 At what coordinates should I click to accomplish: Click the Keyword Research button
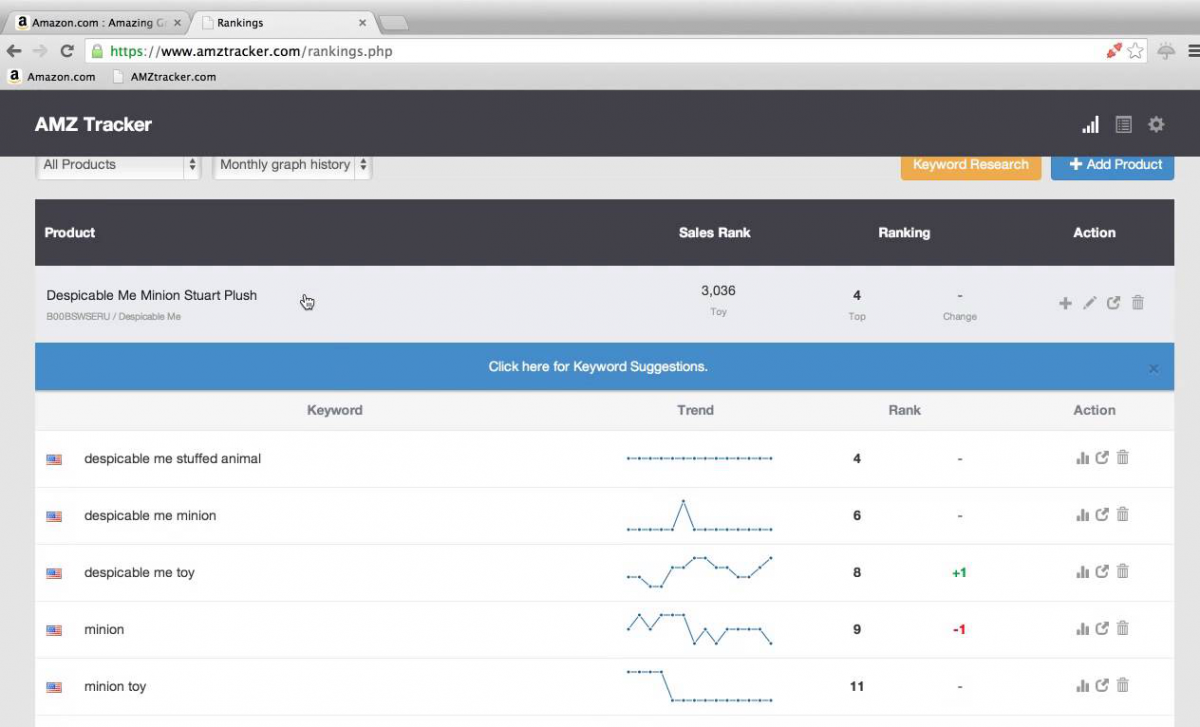pos(970,164)
